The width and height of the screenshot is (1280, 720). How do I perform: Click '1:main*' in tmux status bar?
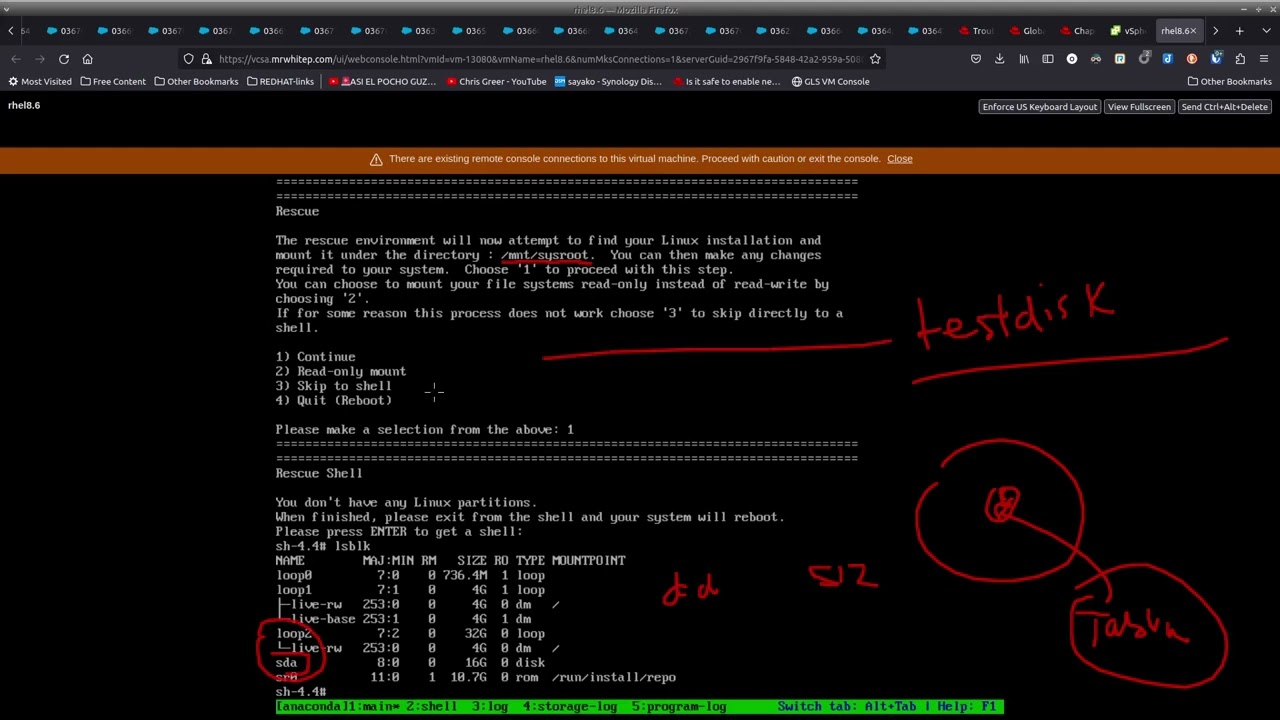374,707
